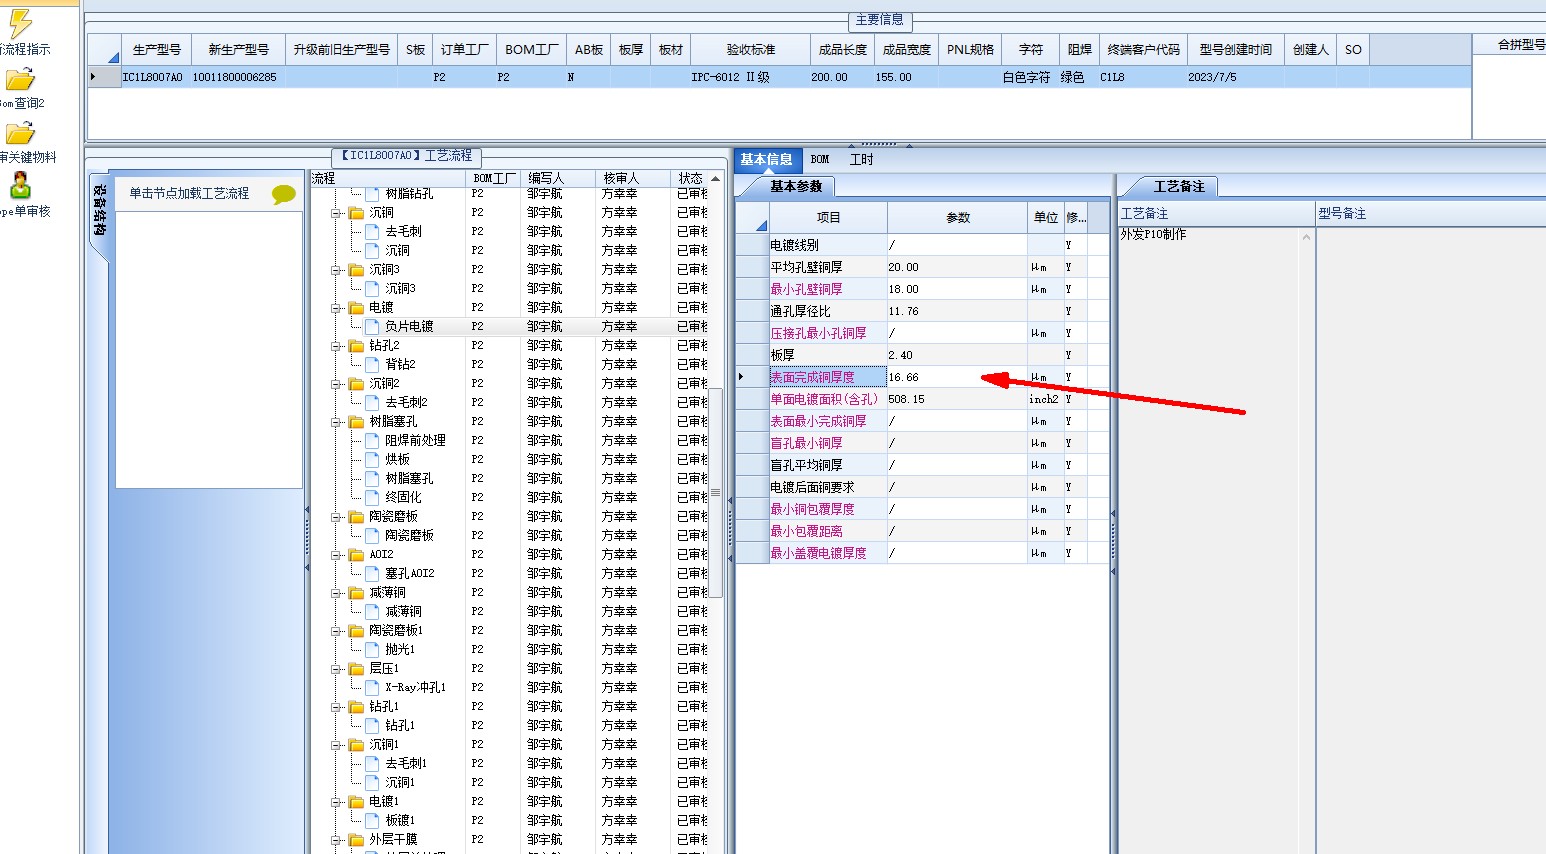Collapse the 沉铜3 folder node
The width and height of the screenshot is (1546, 854).
coord(337,270)
